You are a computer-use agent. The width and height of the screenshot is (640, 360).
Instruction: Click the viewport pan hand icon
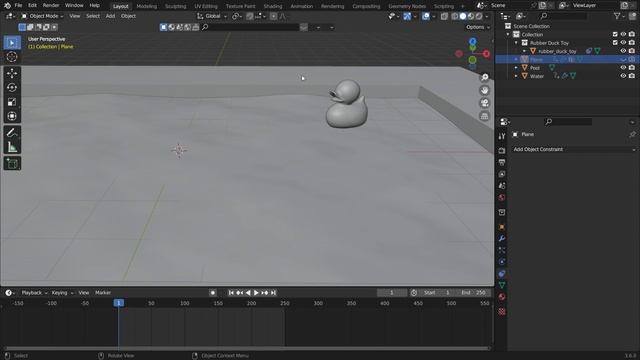[484, 90]
